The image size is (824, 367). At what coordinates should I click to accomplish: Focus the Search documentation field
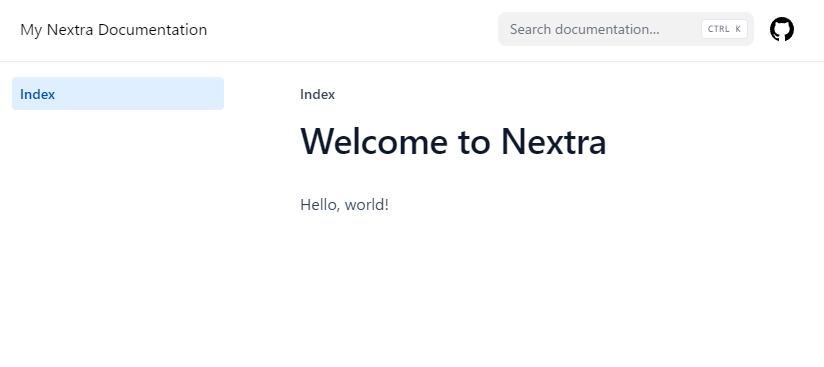pos(625,29)
